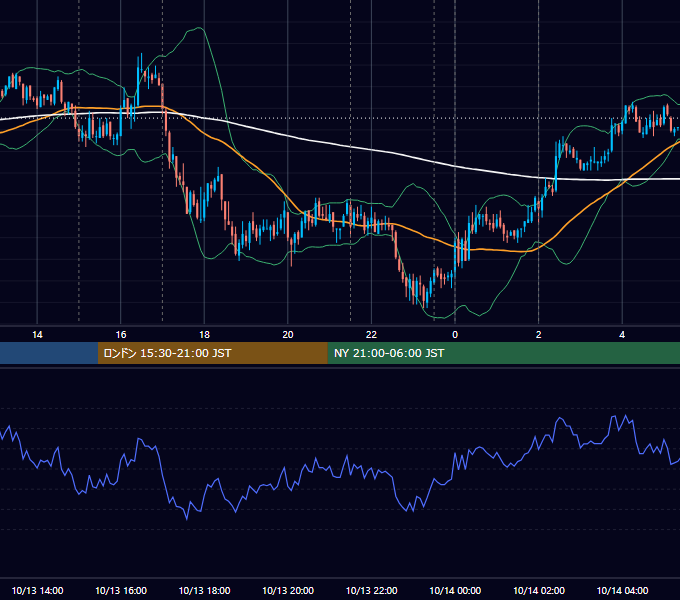Click the 10/13 18:00 time label

coord(204,590)
